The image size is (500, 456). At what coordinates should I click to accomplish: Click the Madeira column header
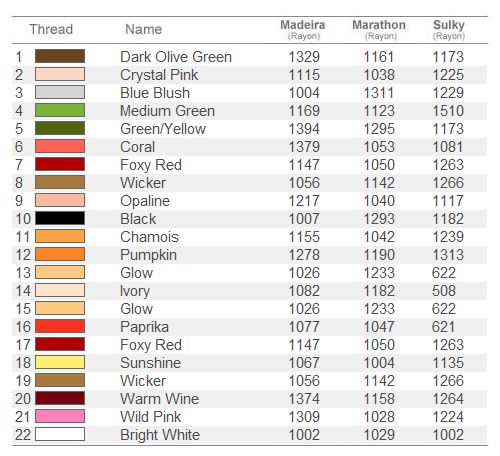click(303, 29)
